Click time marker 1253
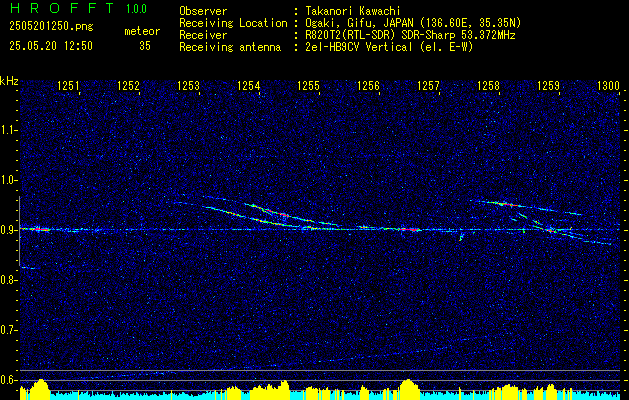629x400 pixels. [189, 85]
